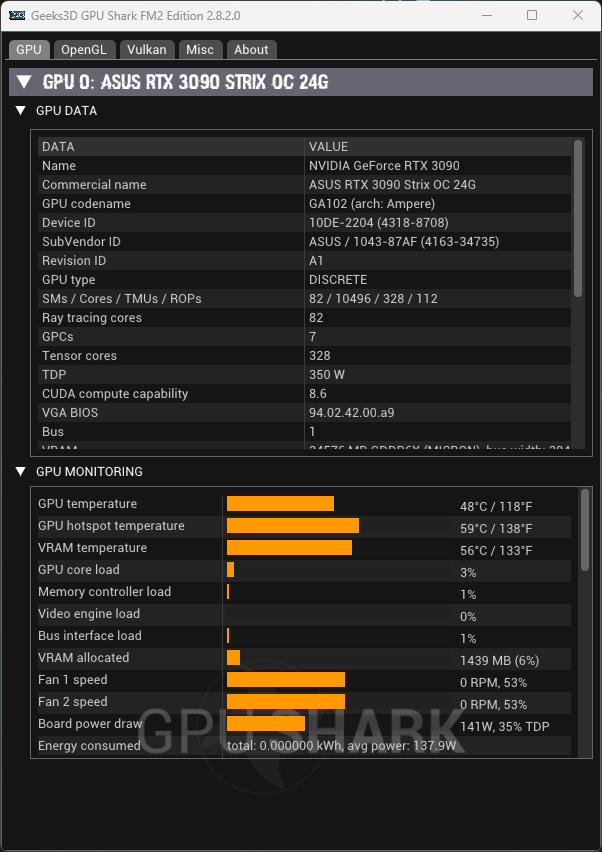Viewport: 602px width, 852px height.
Task: Select the '94.02.42.00.a9' VGA BIOS value
Action: [x=352, y=413]
